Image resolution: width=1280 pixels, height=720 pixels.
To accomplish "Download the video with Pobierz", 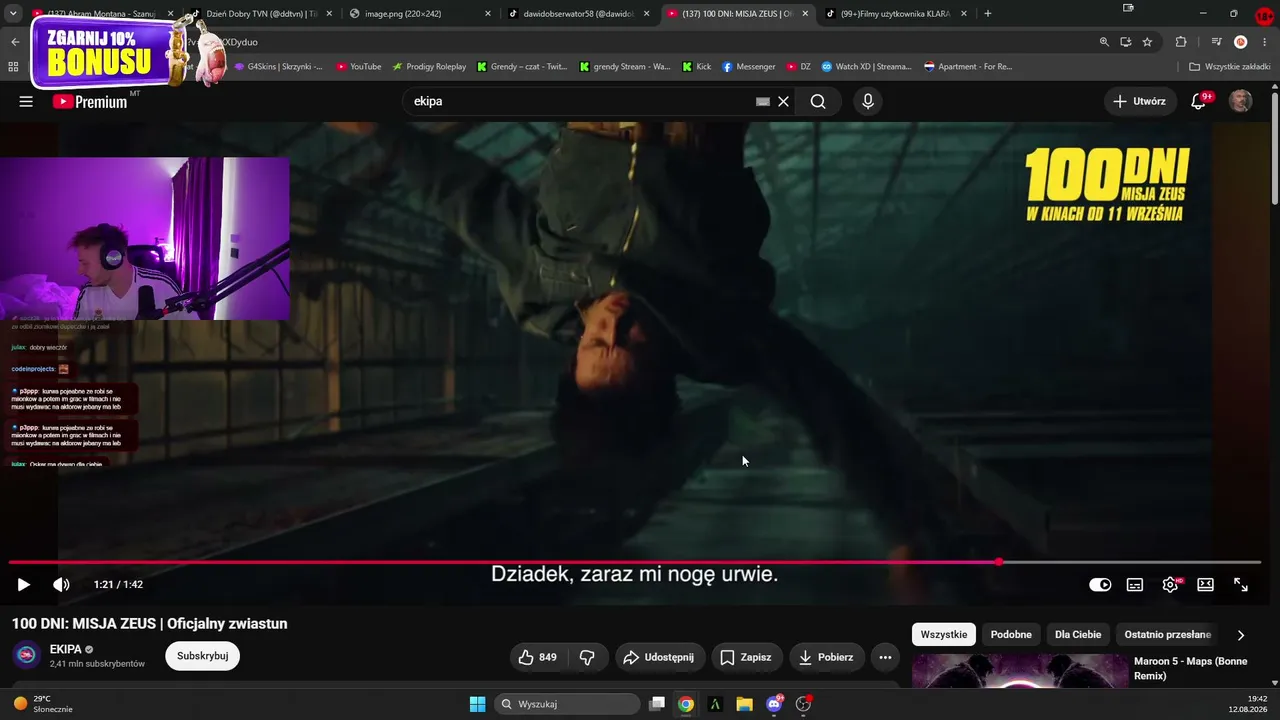I will (826, 657).
